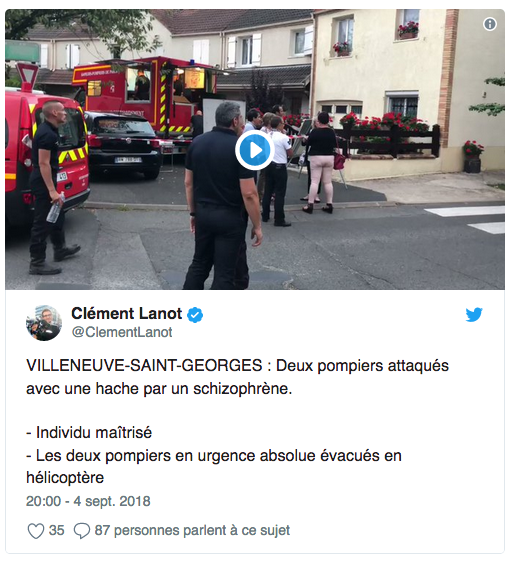Click 'avec une hache par un schizophrène' text
This screenshot has height=562, width=514.
[159, 389]
